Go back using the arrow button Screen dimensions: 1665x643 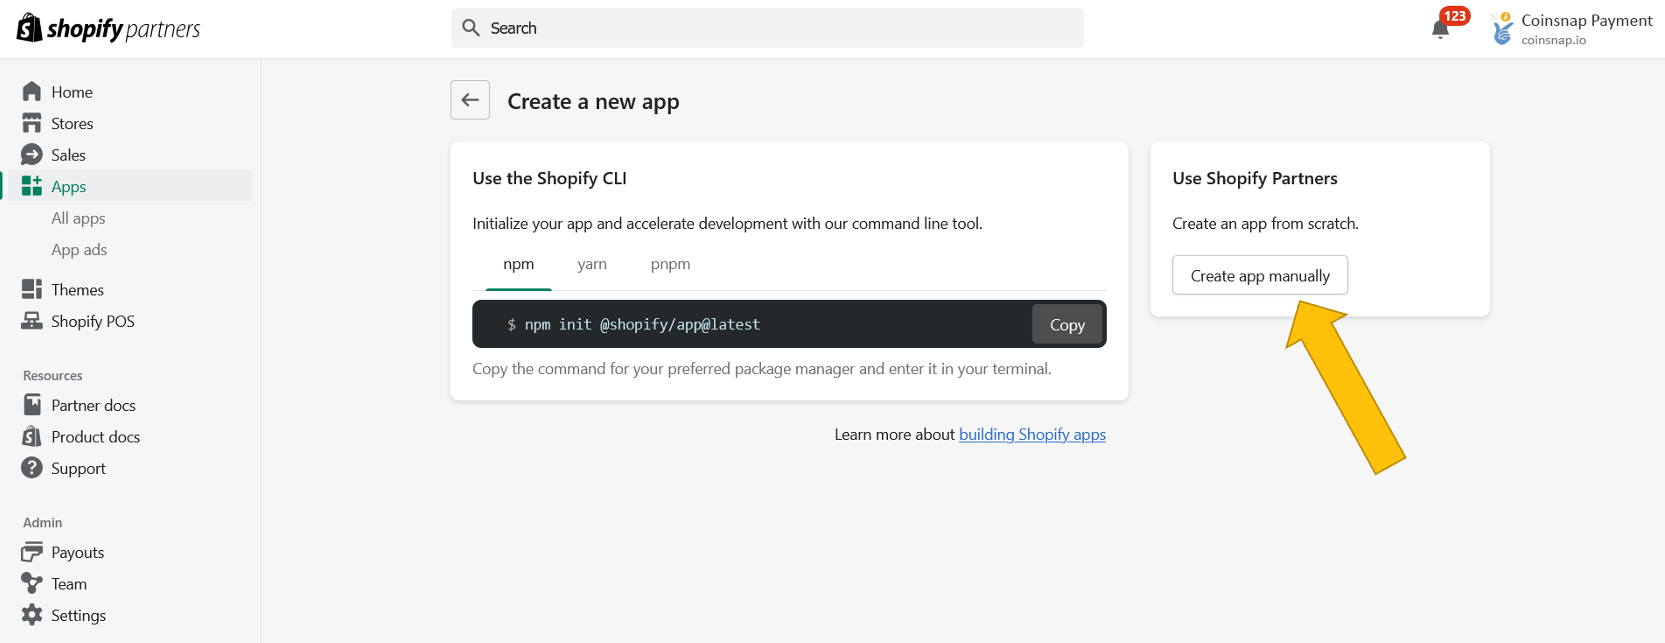tap(470, 100)
